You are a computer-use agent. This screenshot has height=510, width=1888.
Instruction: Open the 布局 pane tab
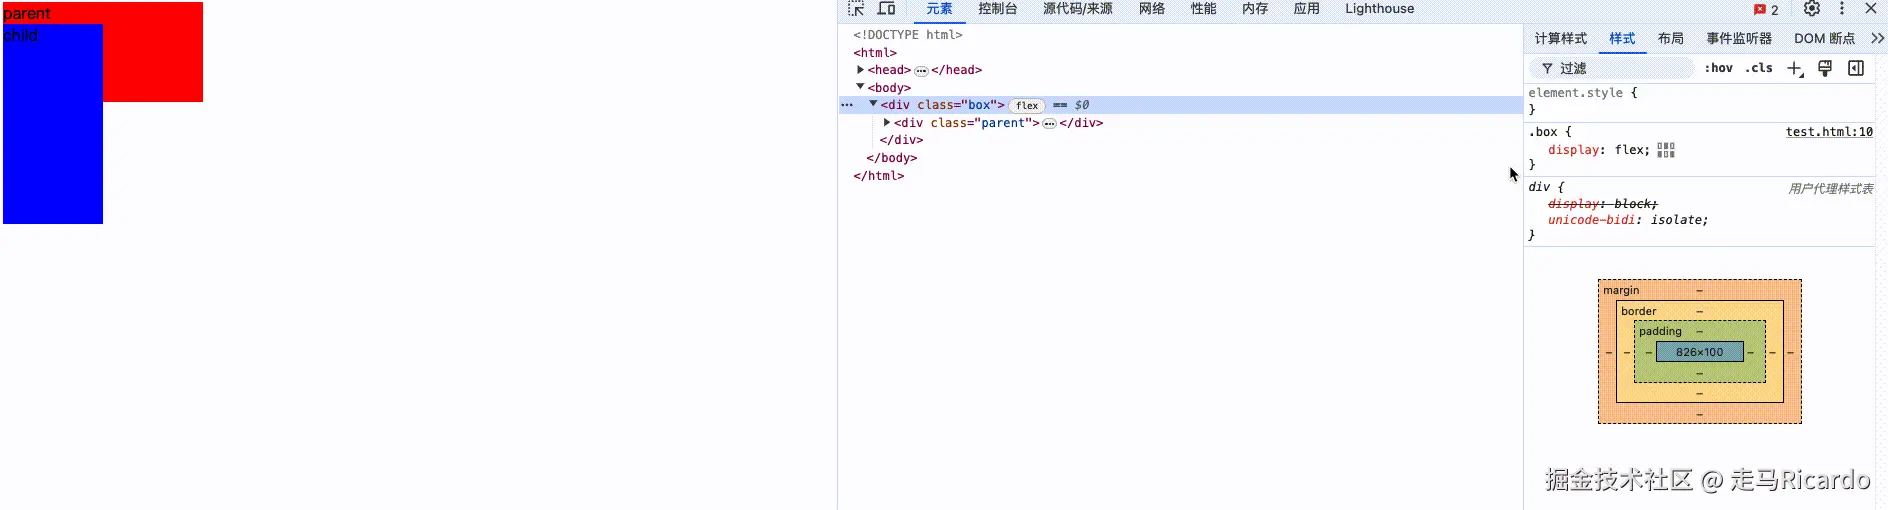[x=1671, y=38]
